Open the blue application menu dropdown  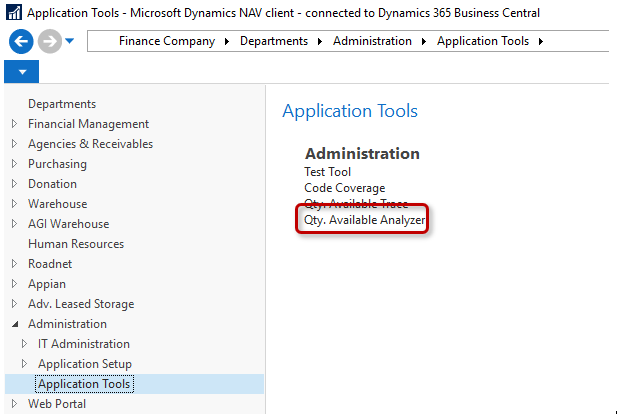[21, 72]
